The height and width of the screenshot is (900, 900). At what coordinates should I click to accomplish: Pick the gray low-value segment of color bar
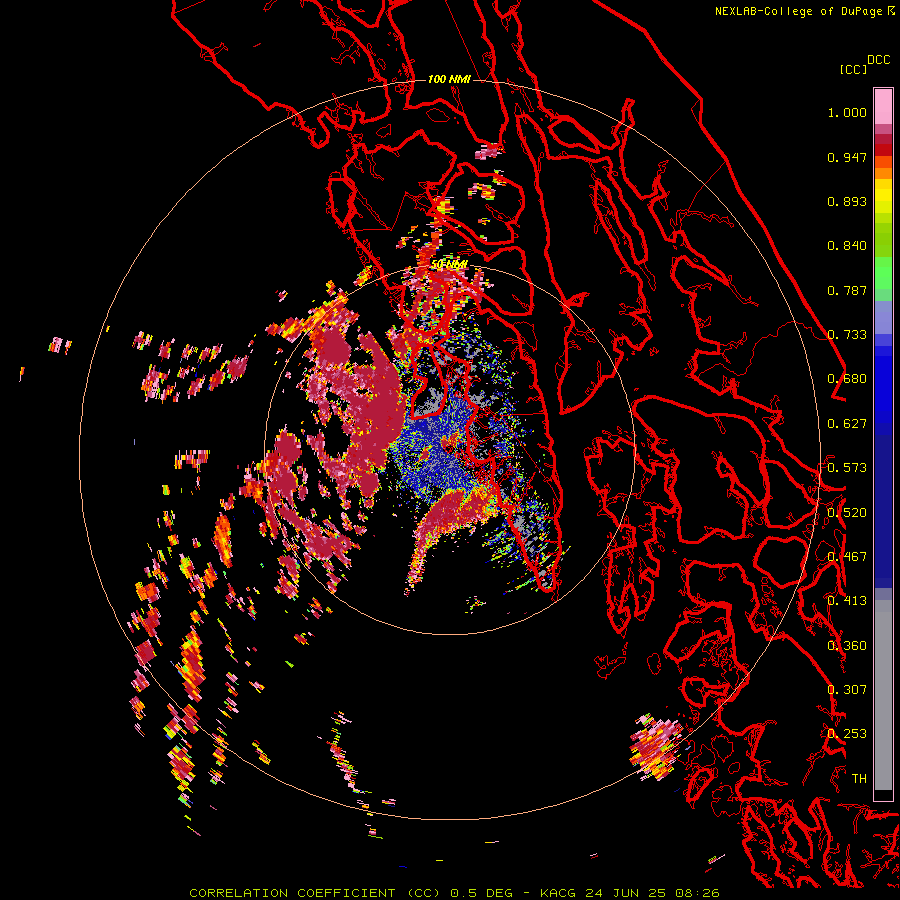pyautogui.click(x=883, y=695)
